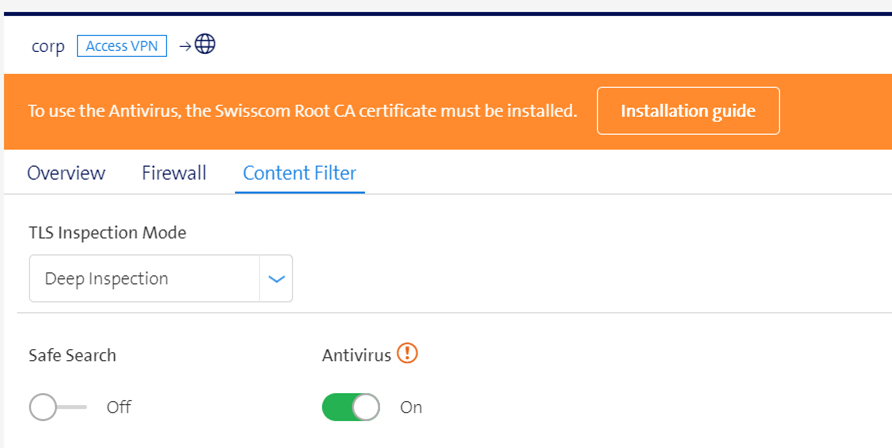Disable the Antivirus switch

coord(351,407)
